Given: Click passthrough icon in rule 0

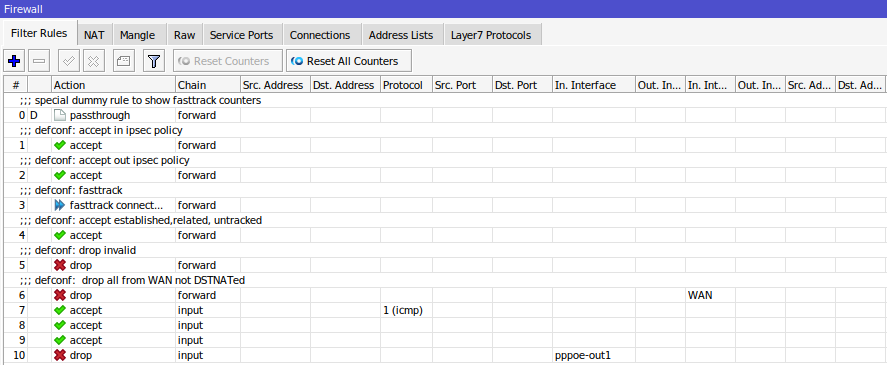Looking at the screenshot, I should point(59,115).
